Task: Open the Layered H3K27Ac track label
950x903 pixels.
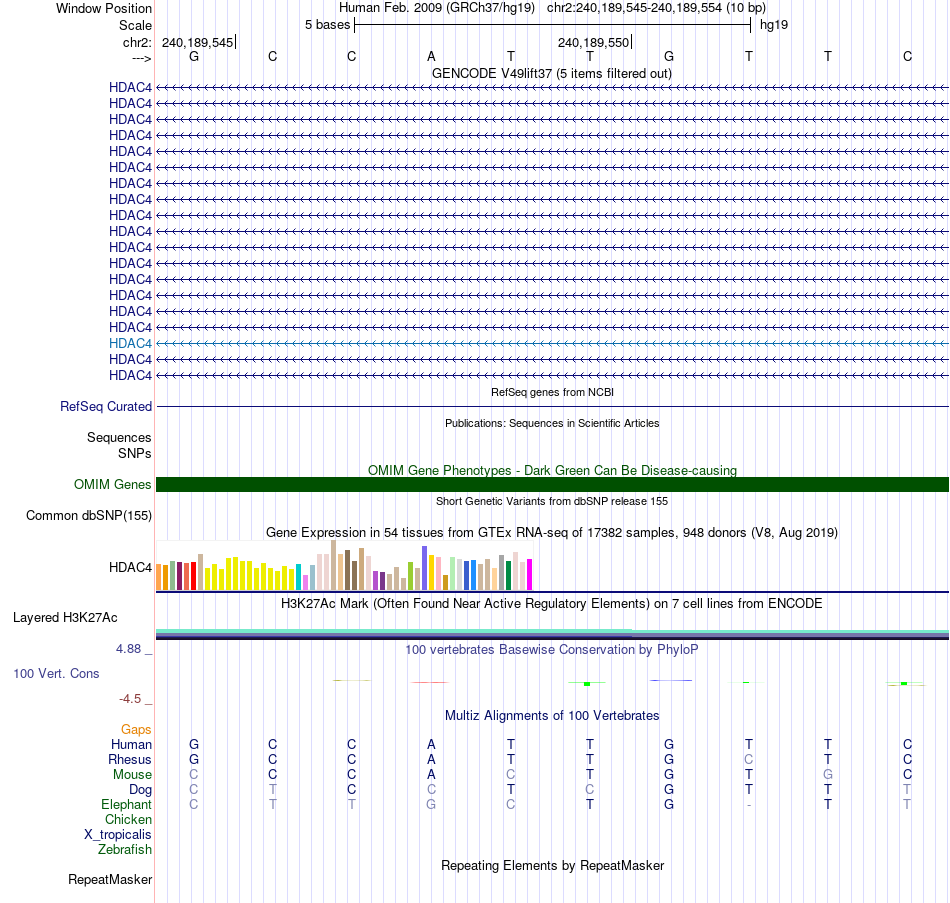Action: (65, 618)
